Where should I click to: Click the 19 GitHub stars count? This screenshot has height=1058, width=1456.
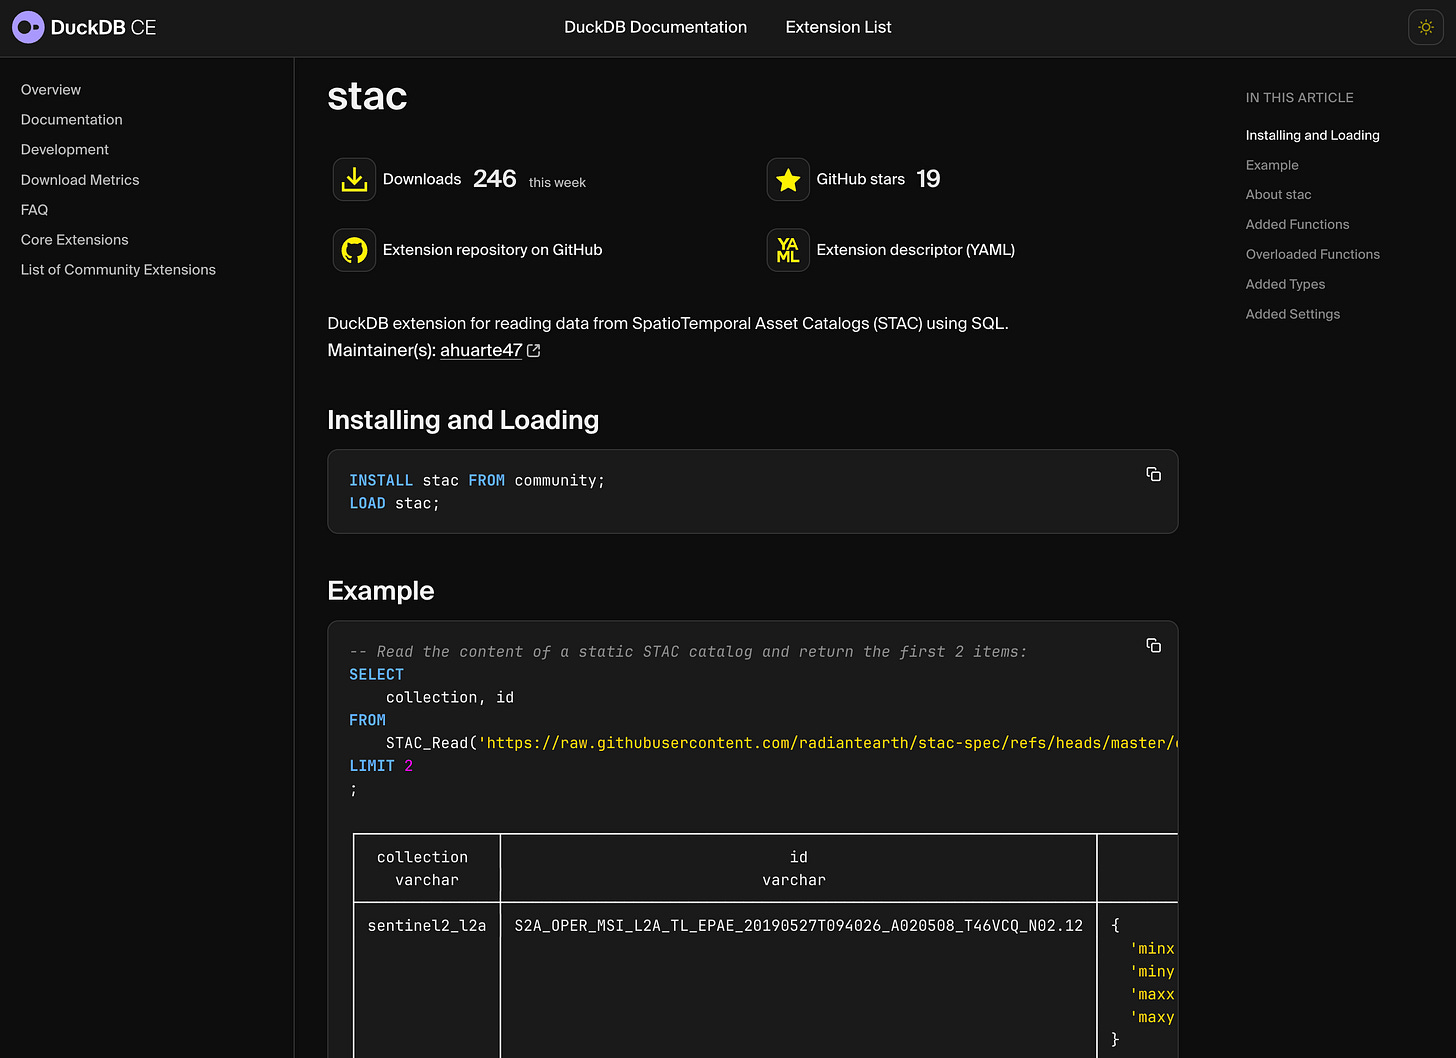tap(928, 179)
